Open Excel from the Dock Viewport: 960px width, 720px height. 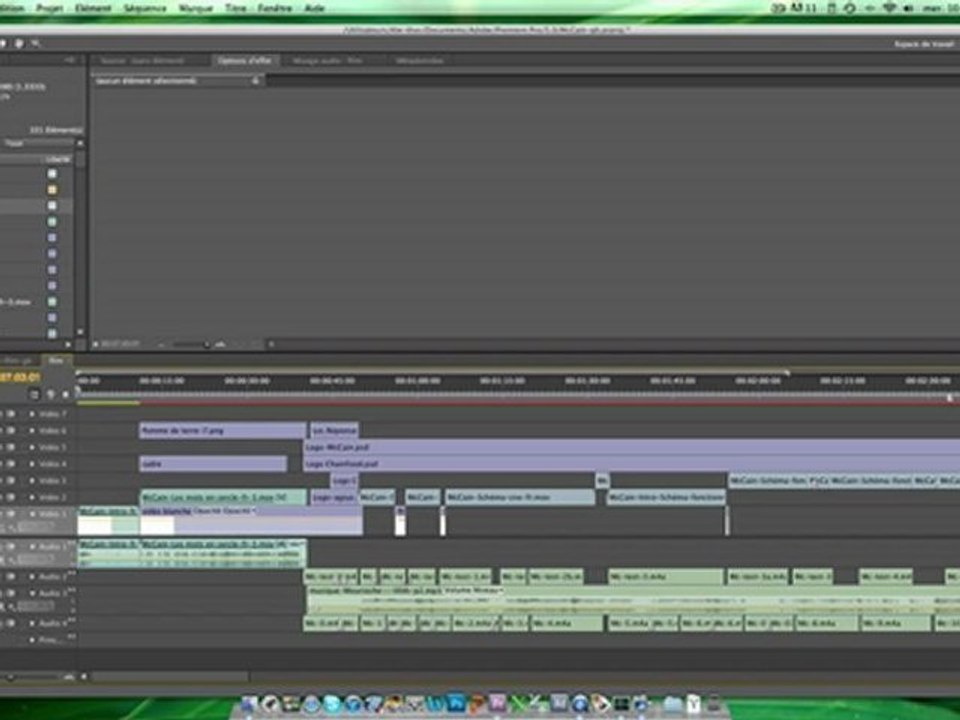point(519,703)
